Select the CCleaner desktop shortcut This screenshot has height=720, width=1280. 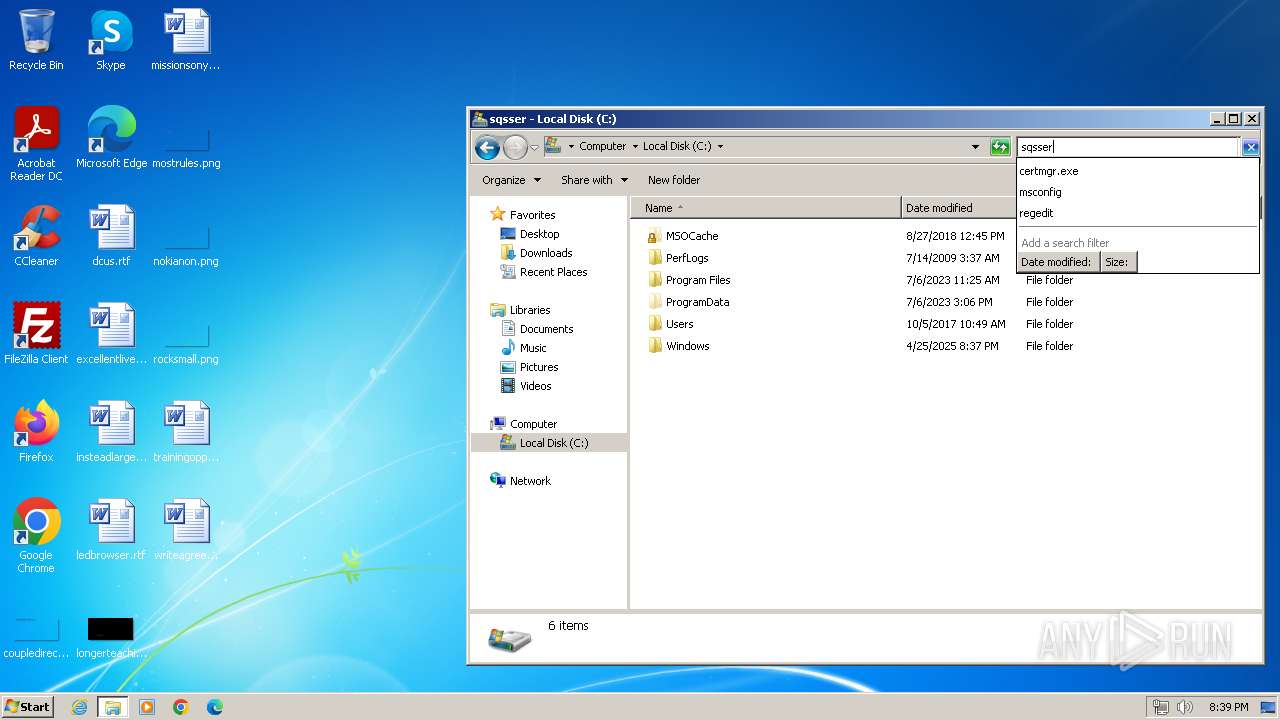(x=36, y=236)
